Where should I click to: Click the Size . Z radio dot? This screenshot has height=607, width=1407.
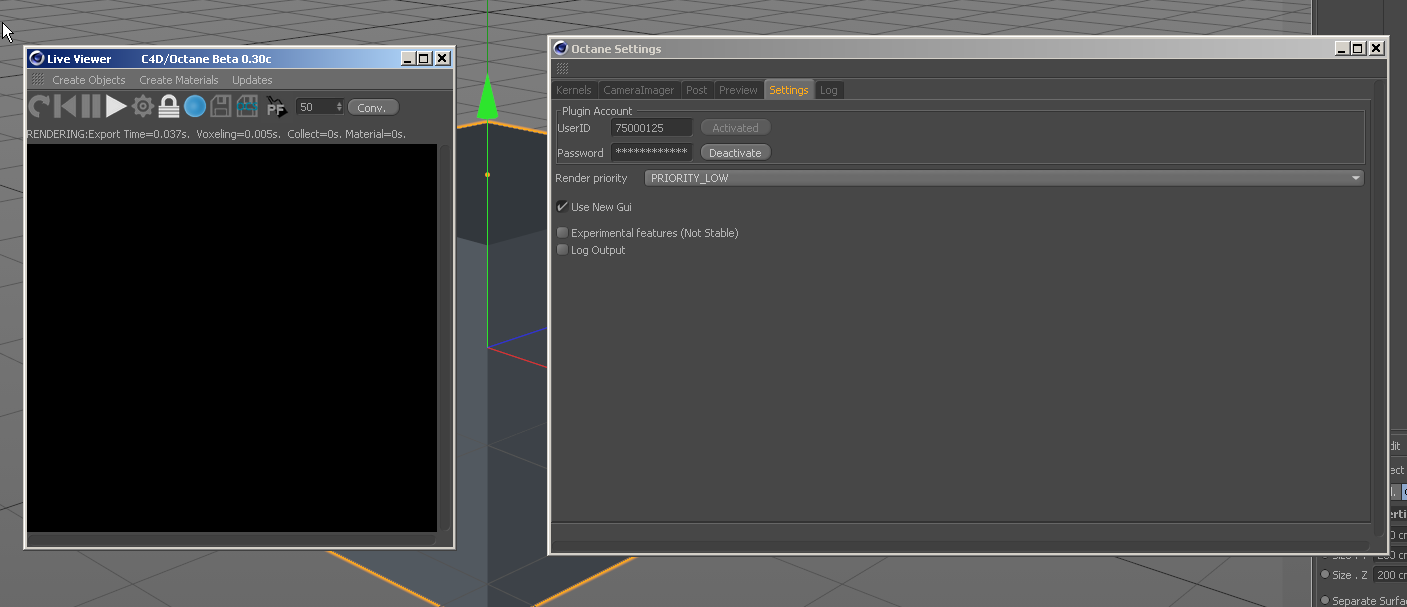pyautogui.click(x=1325, y=575)
